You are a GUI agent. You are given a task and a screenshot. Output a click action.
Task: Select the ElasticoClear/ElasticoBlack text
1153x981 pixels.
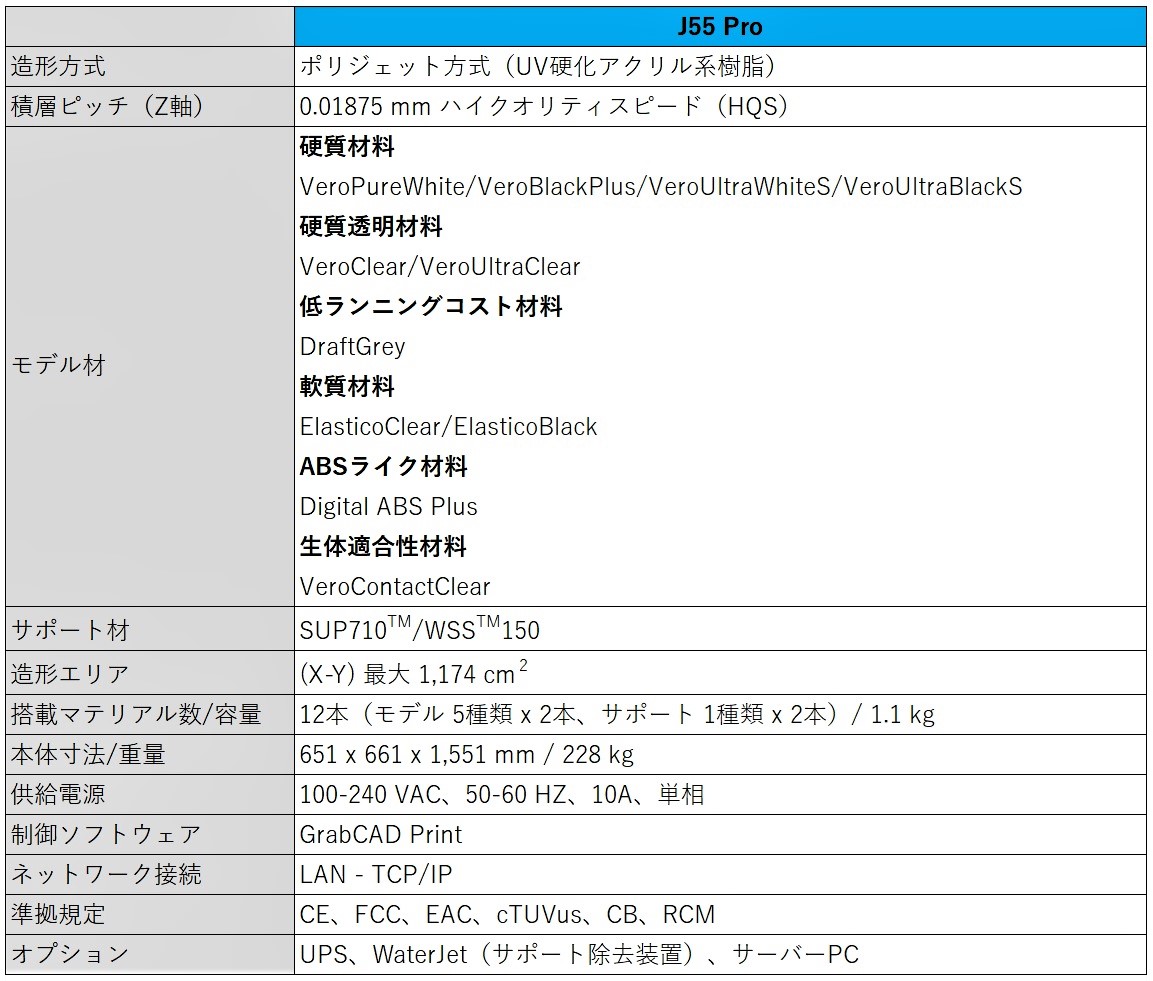[x=448, y=427]
